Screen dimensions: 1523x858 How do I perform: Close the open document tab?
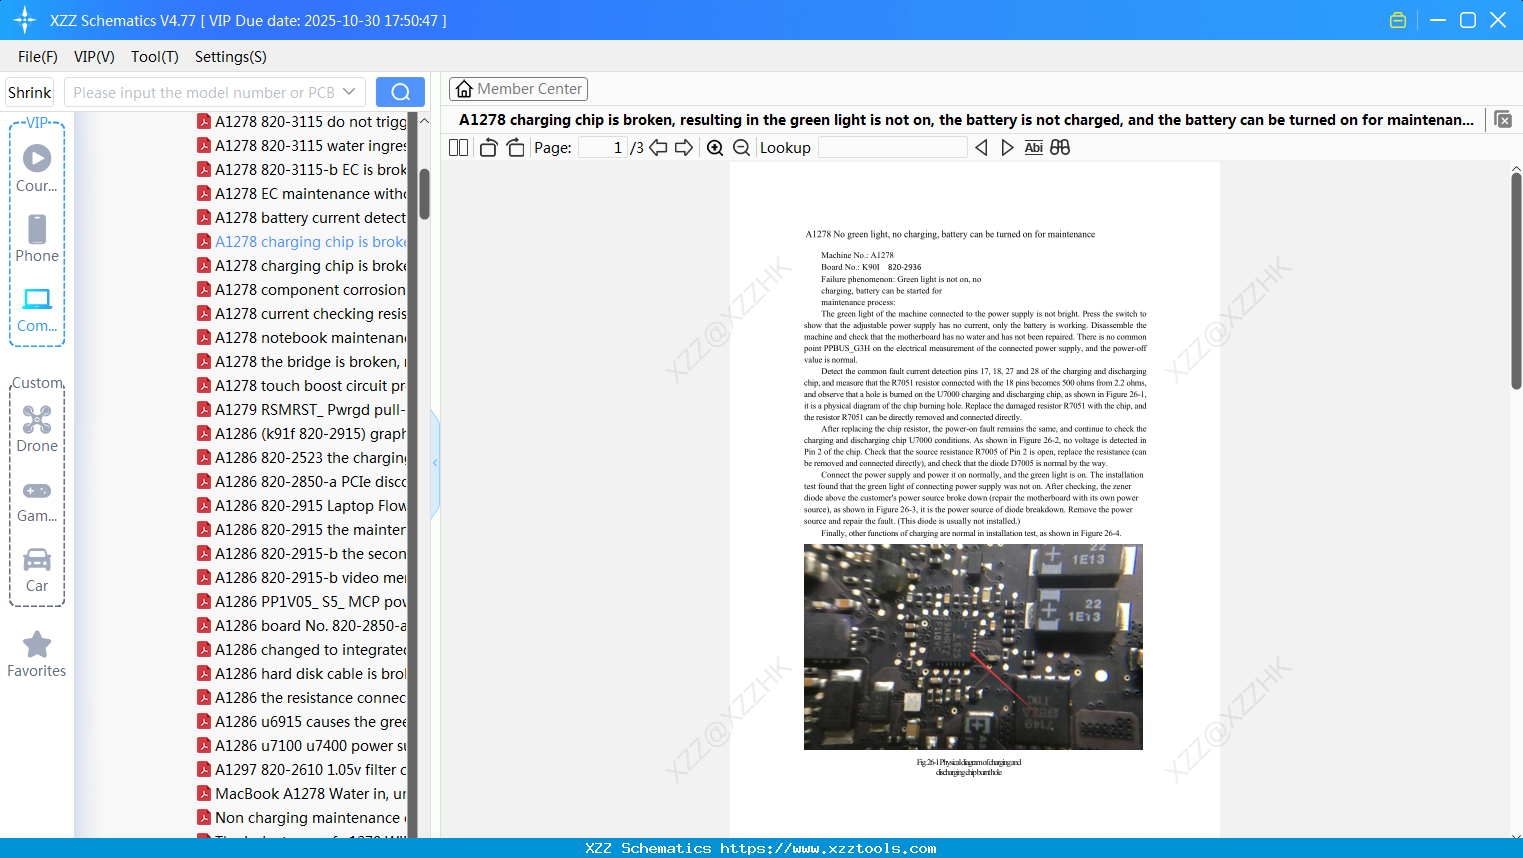point(1503,120)
